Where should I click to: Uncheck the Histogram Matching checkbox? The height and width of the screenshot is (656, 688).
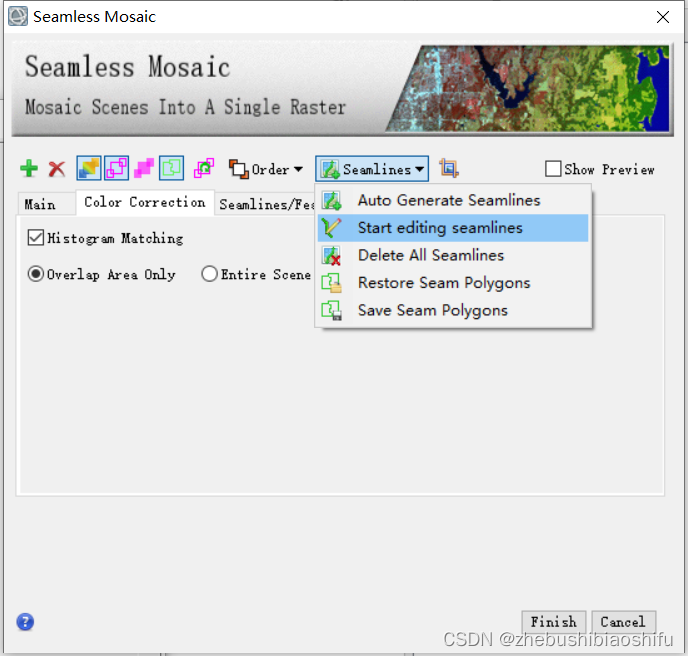click(x=36, y=238)
